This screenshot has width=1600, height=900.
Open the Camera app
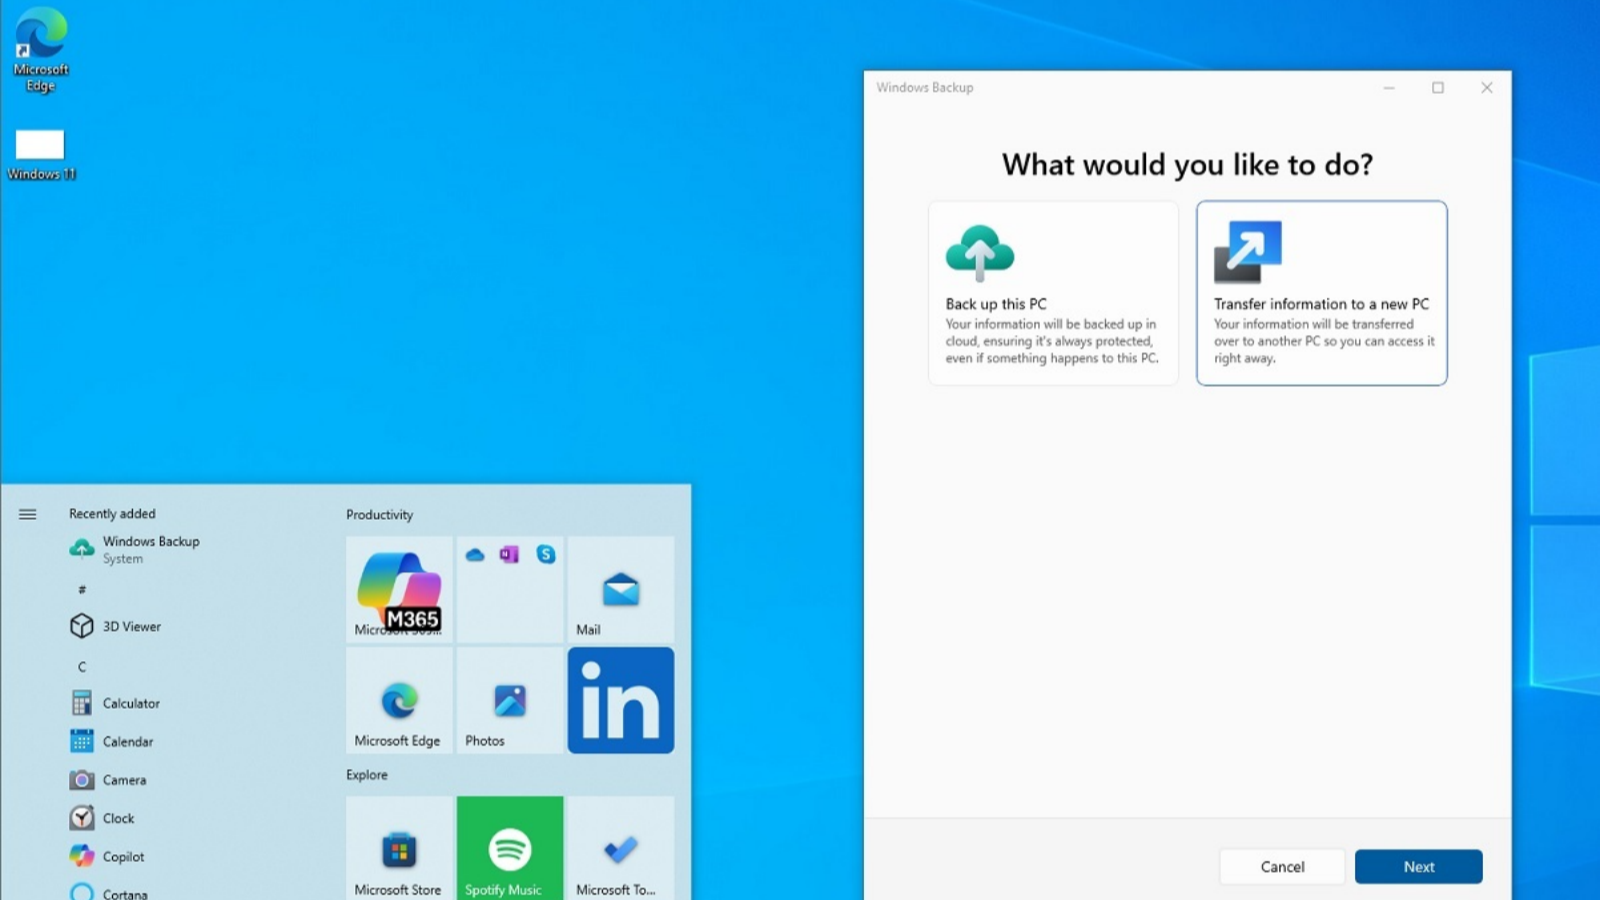124,780
